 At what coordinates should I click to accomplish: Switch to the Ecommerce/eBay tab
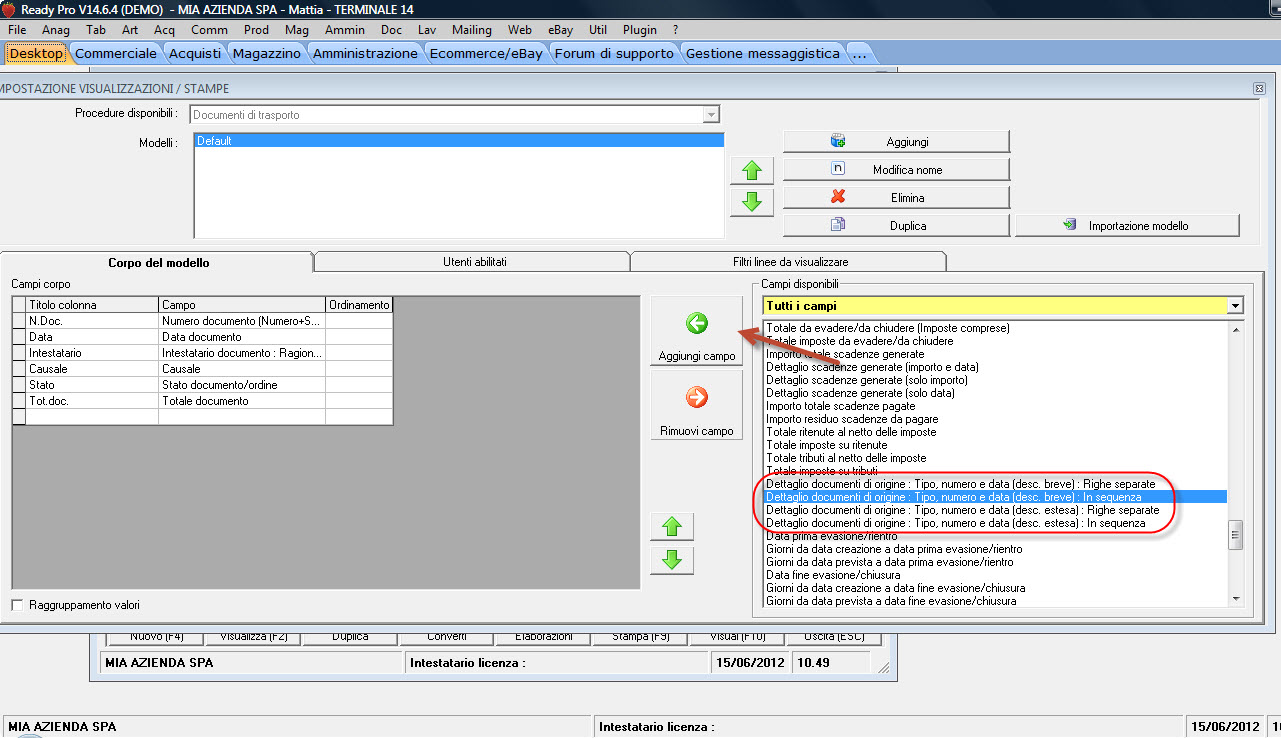point(486,53)
